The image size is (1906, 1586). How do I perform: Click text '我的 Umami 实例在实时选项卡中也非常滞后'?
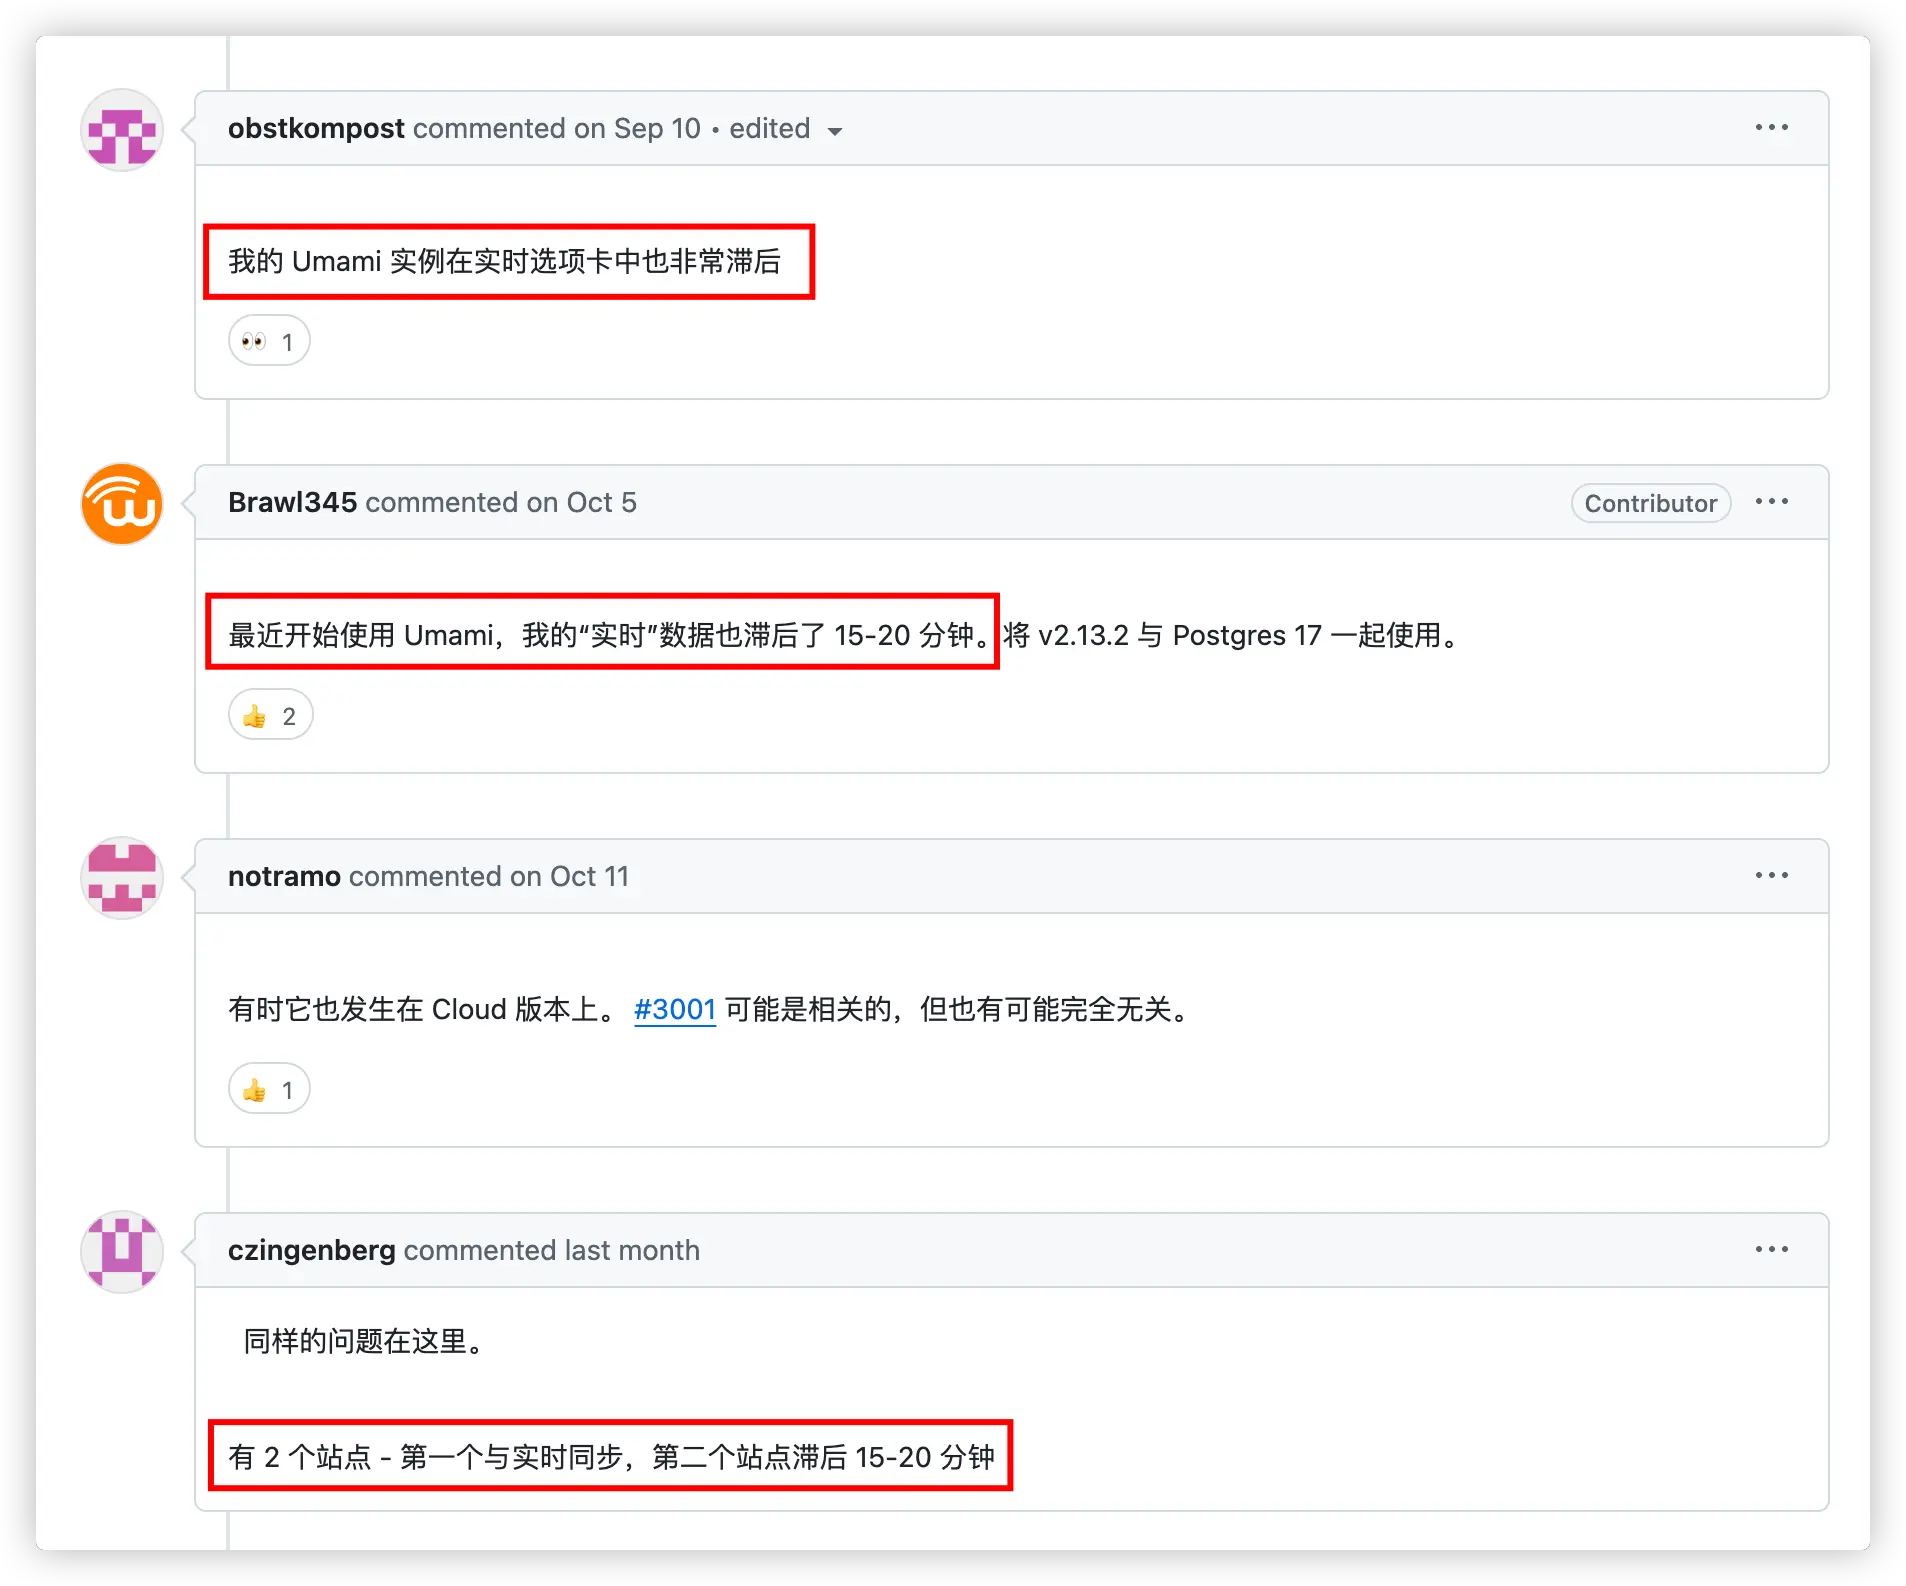[x=504, y=261]
